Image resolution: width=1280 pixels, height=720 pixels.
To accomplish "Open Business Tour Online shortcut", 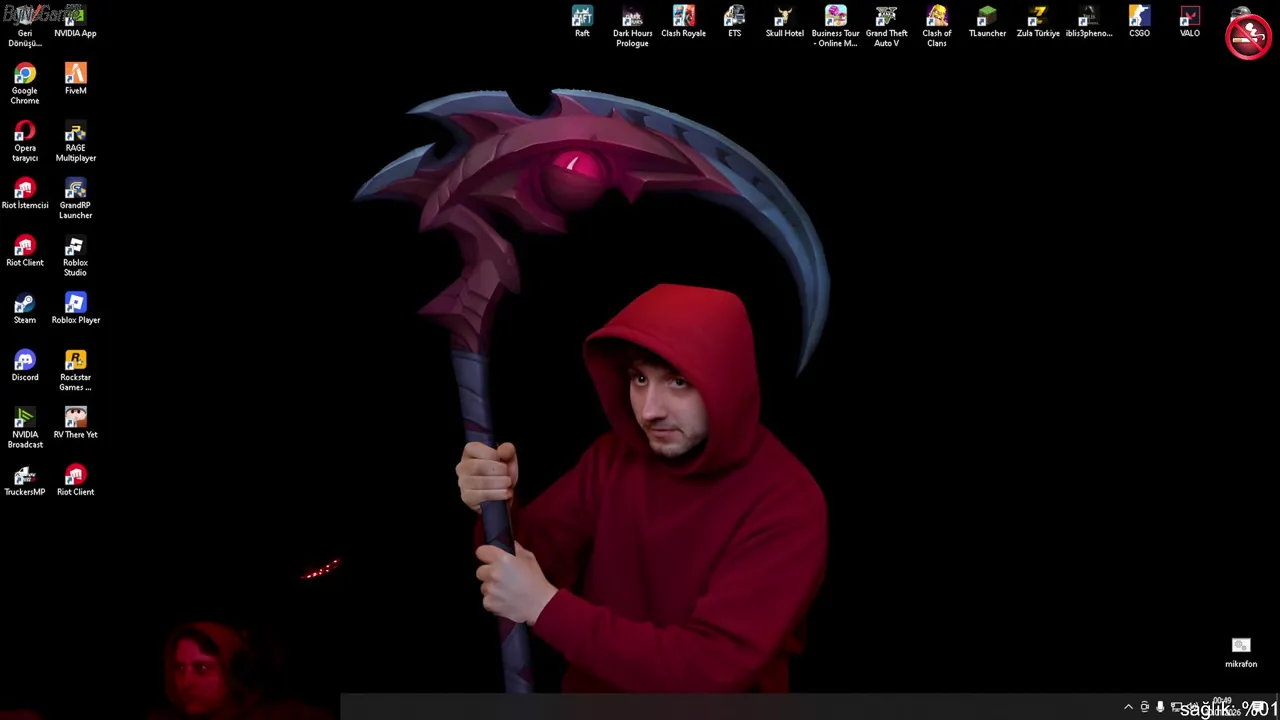I will pyautogui.click(x=835, y=26).
